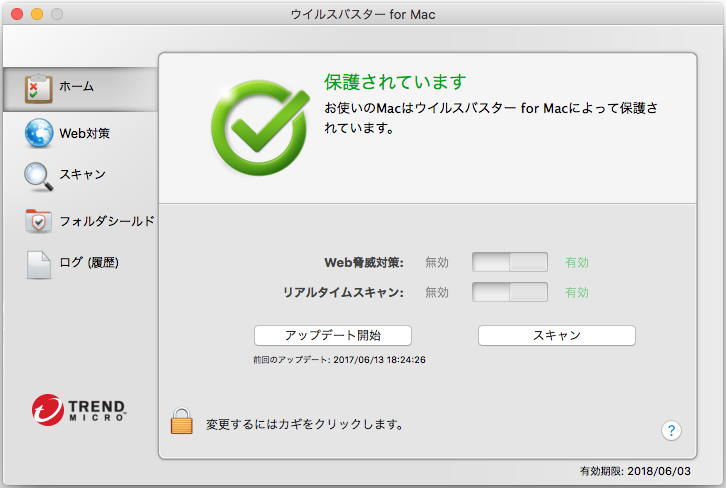Screen dimensions: 726x488
Task: Start update with アップデート開始 button
Action: [x=333, y=335]
